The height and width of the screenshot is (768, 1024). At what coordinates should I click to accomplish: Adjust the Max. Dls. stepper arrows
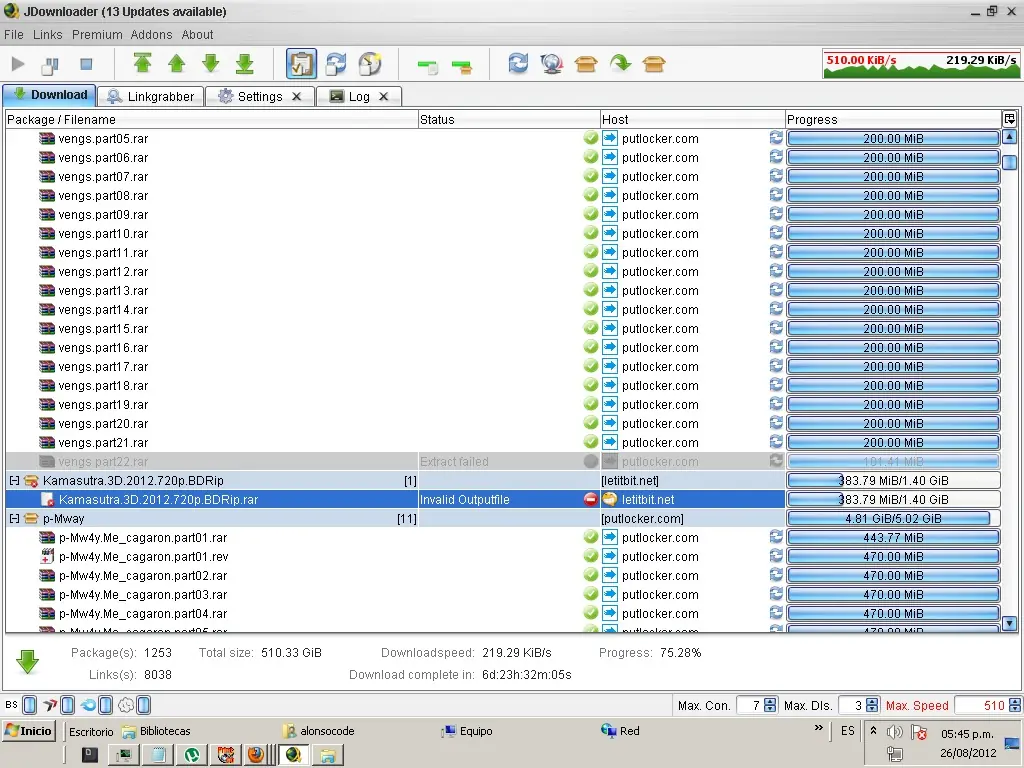872,705
